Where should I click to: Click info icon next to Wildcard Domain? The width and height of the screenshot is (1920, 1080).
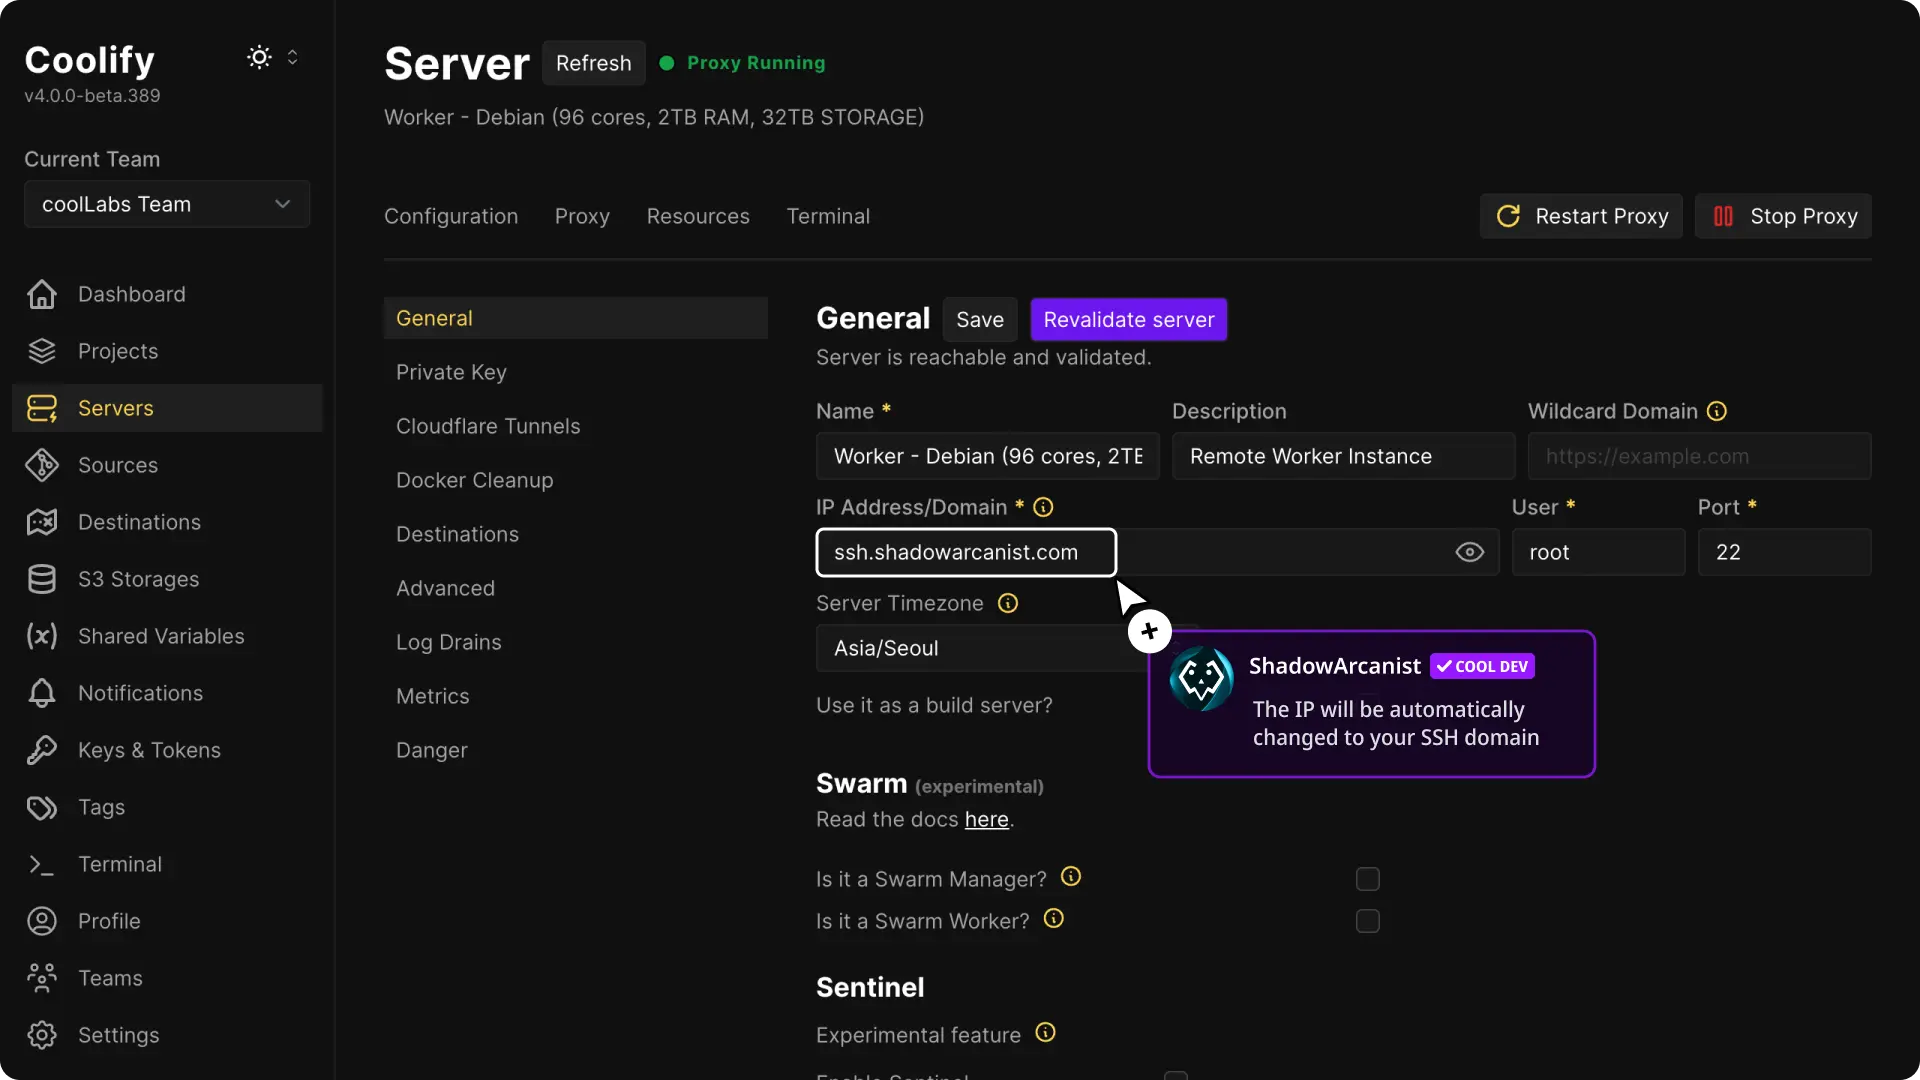click(x=1716, y=411)
